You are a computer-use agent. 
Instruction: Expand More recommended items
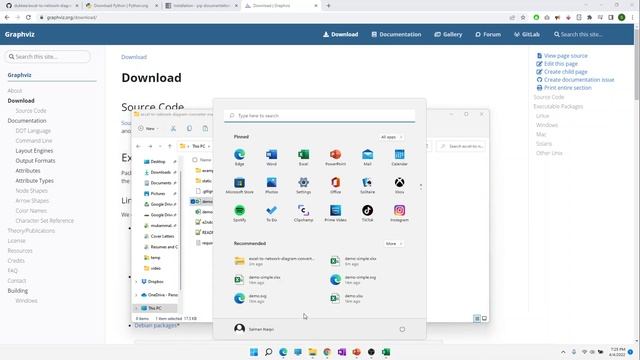point(393,244)
